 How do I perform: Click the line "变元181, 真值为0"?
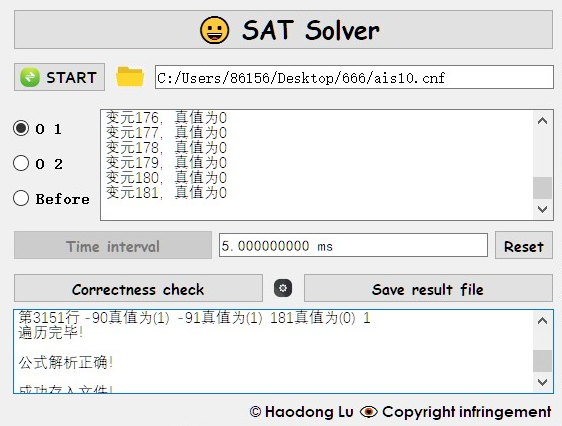click(166, 193)
